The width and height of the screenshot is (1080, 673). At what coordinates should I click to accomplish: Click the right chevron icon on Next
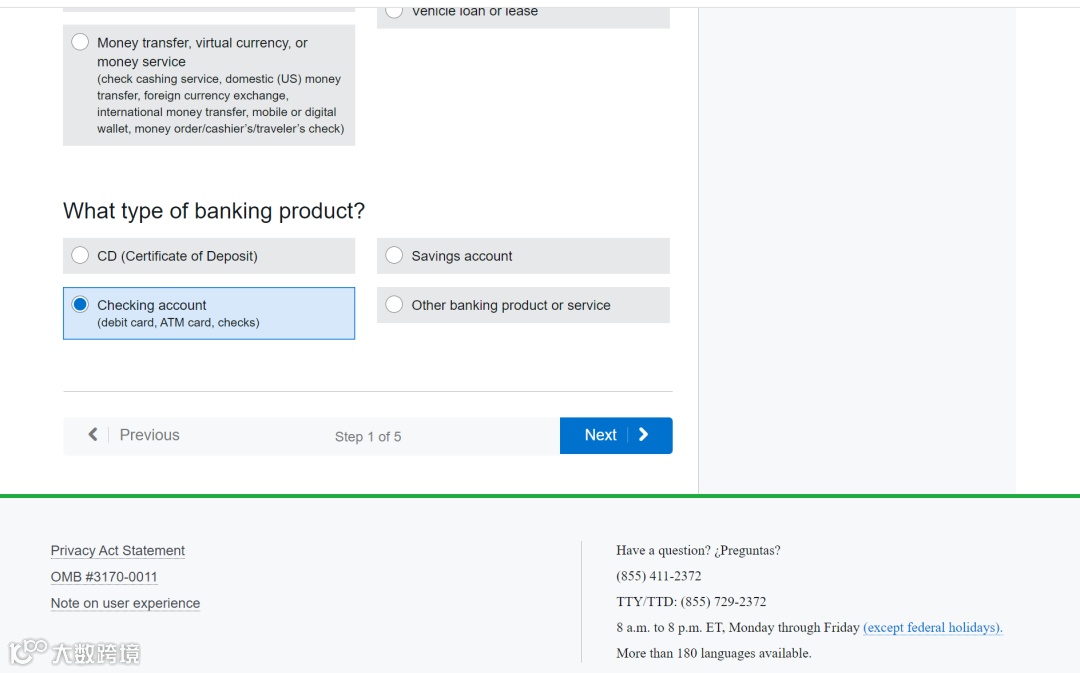coord(643,435)
